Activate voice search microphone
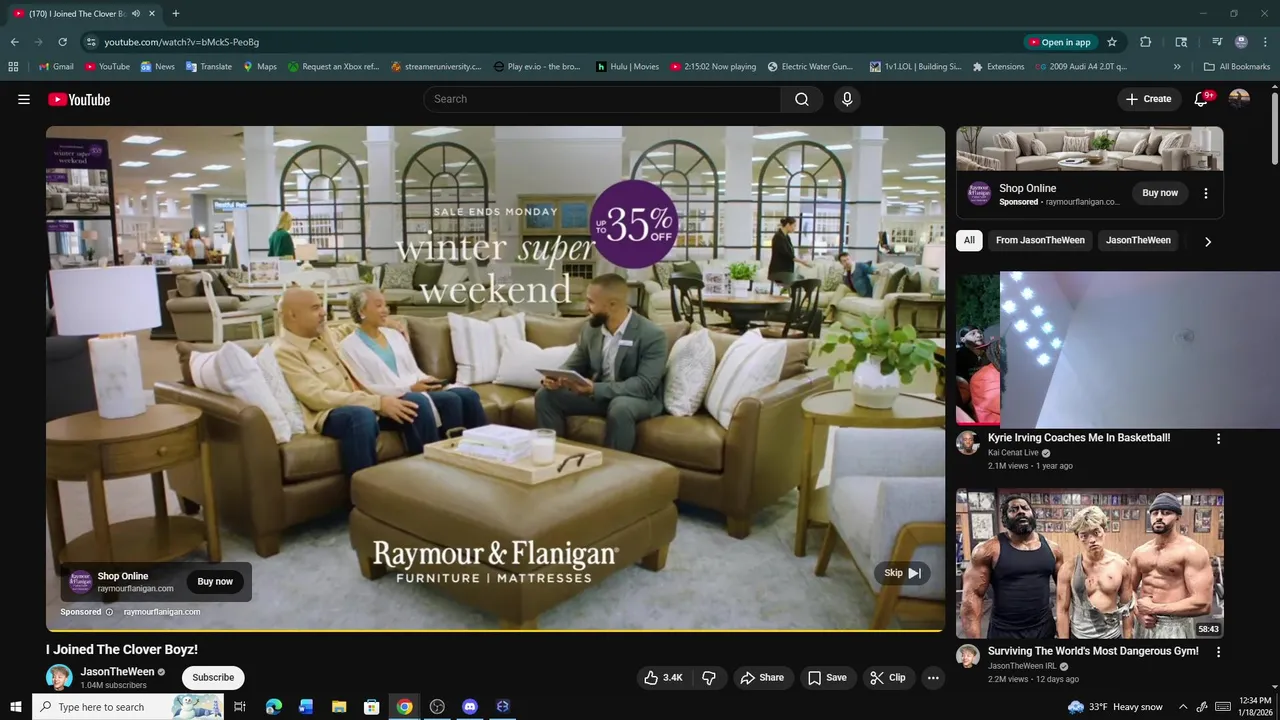Image resolution: width=1280 pixels, height=720 pixels. [x=847, y=99]
